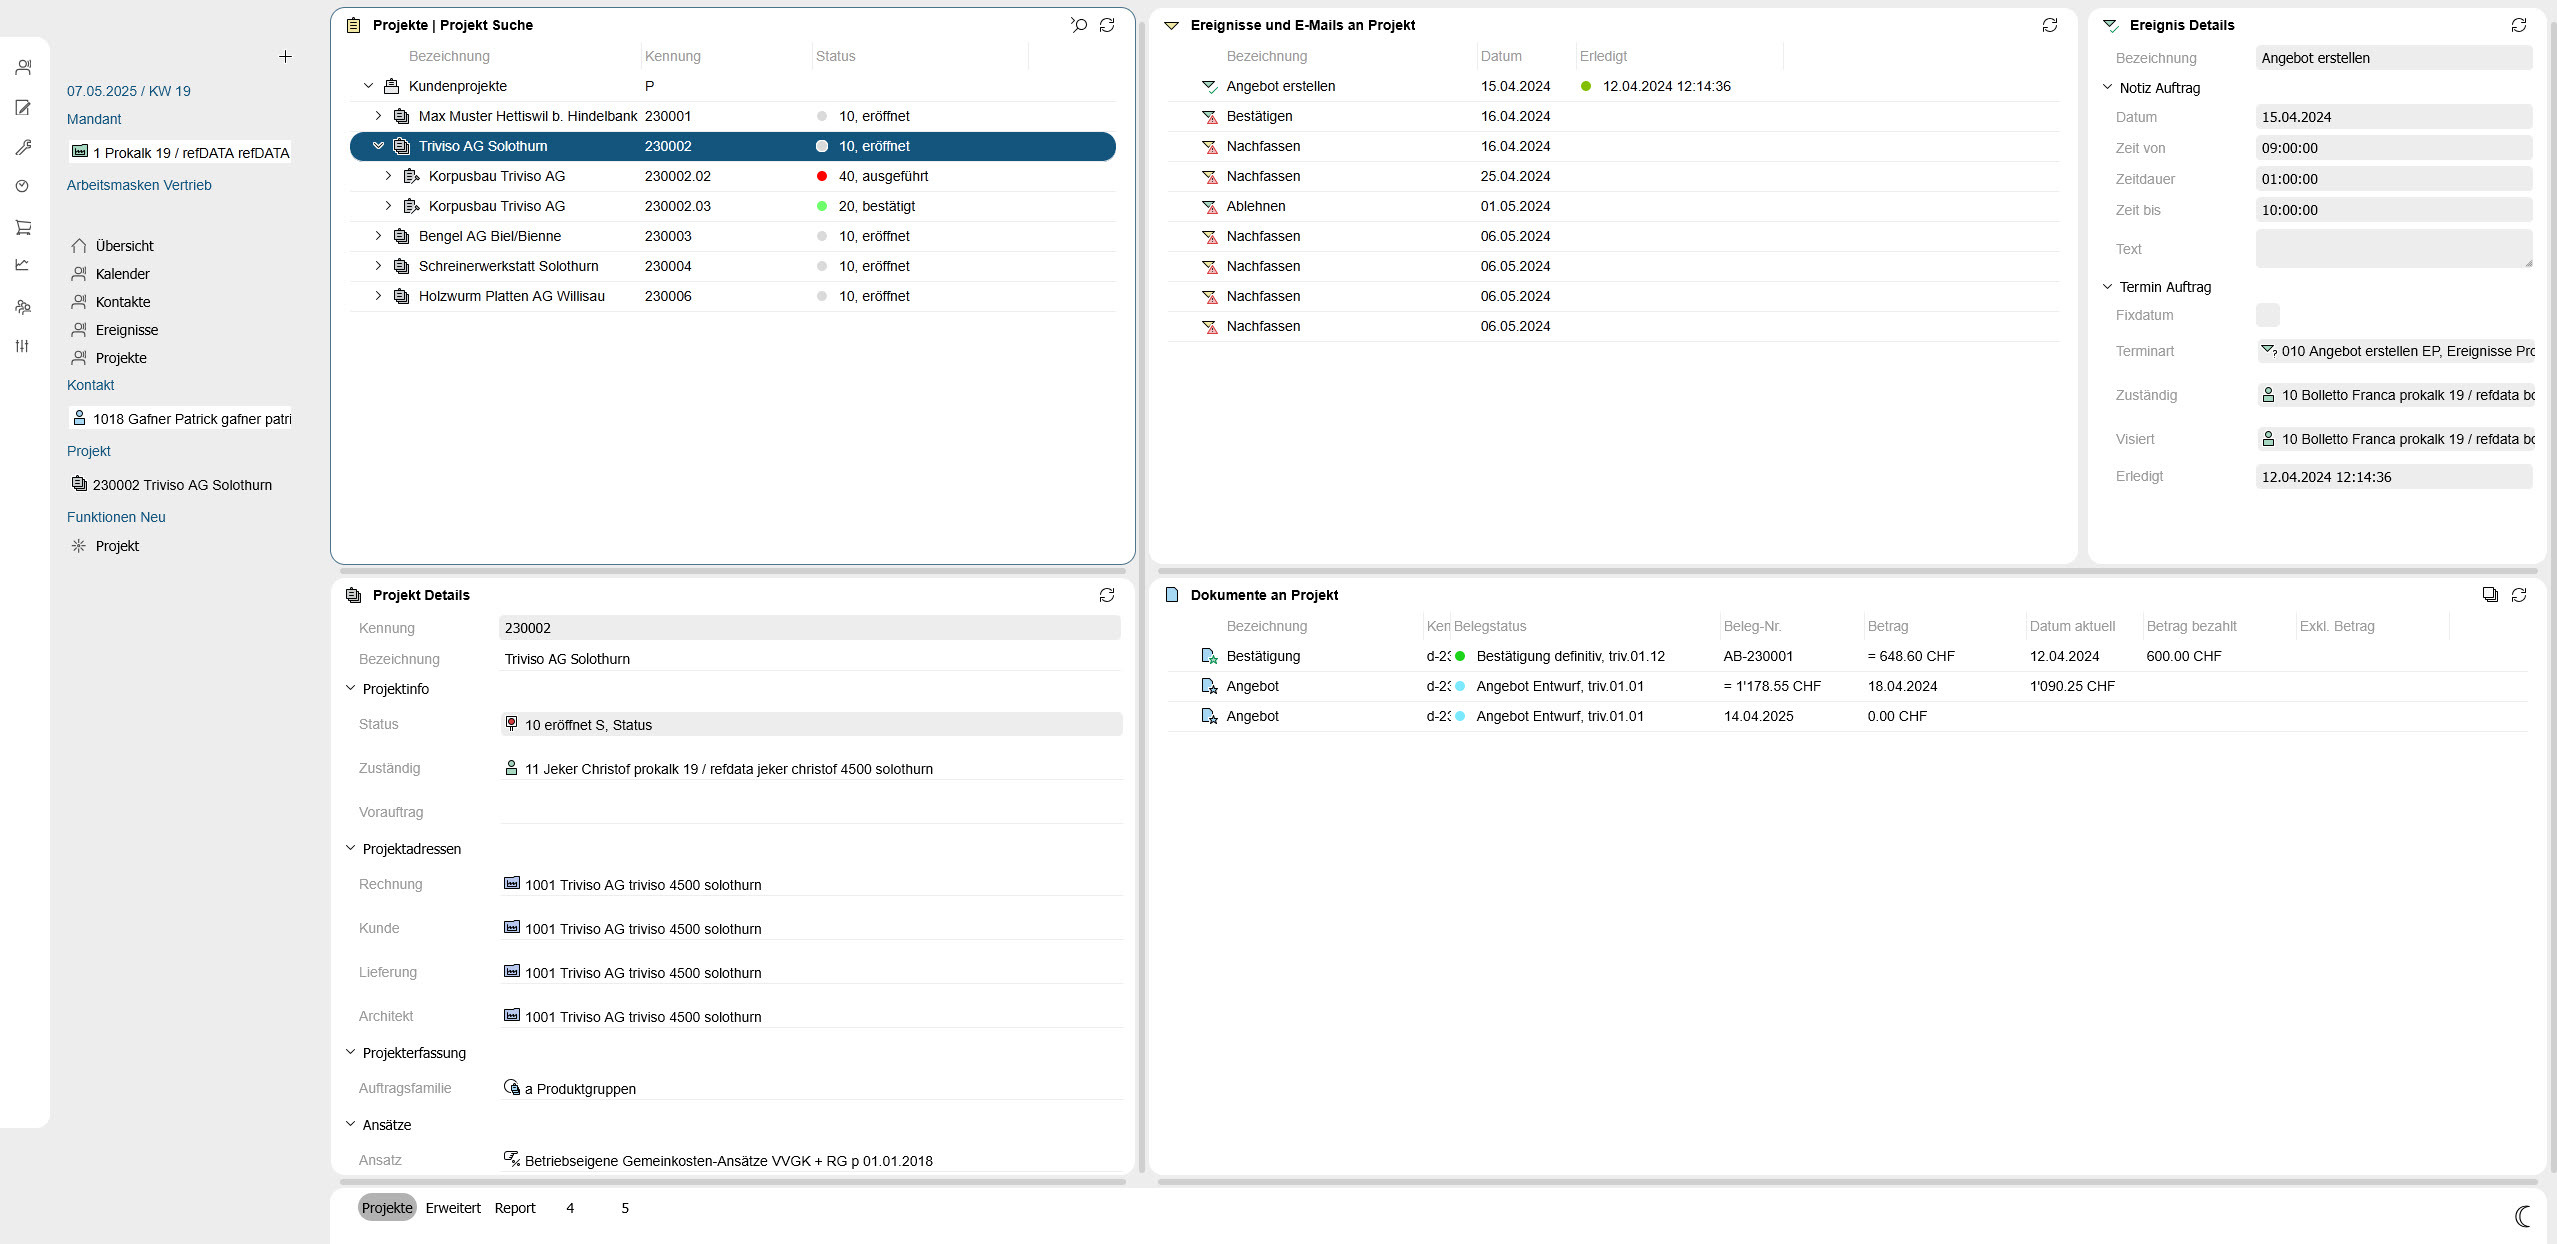This screenshot has height=1244, width=2557.
Task: Refresh the Projekt Details panel
Action: click(x=1107, y=594)
